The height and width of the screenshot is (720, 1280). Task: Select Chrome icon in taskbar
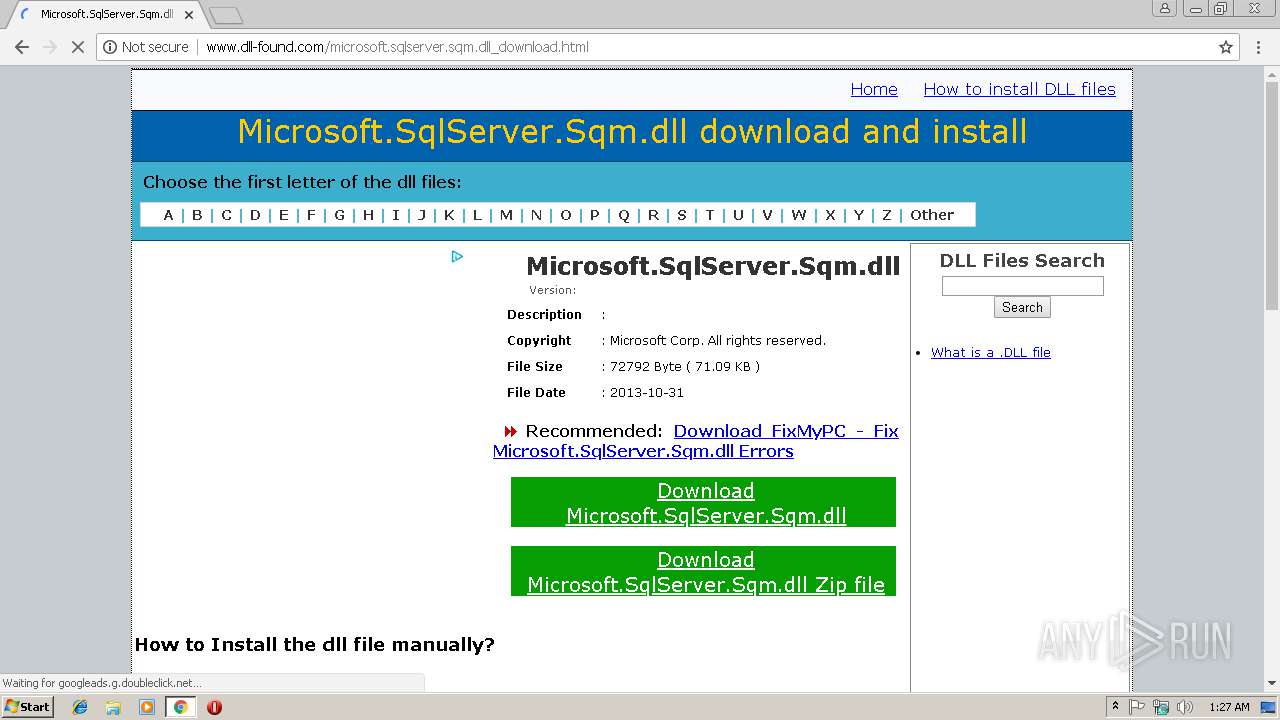click(180, 707)
